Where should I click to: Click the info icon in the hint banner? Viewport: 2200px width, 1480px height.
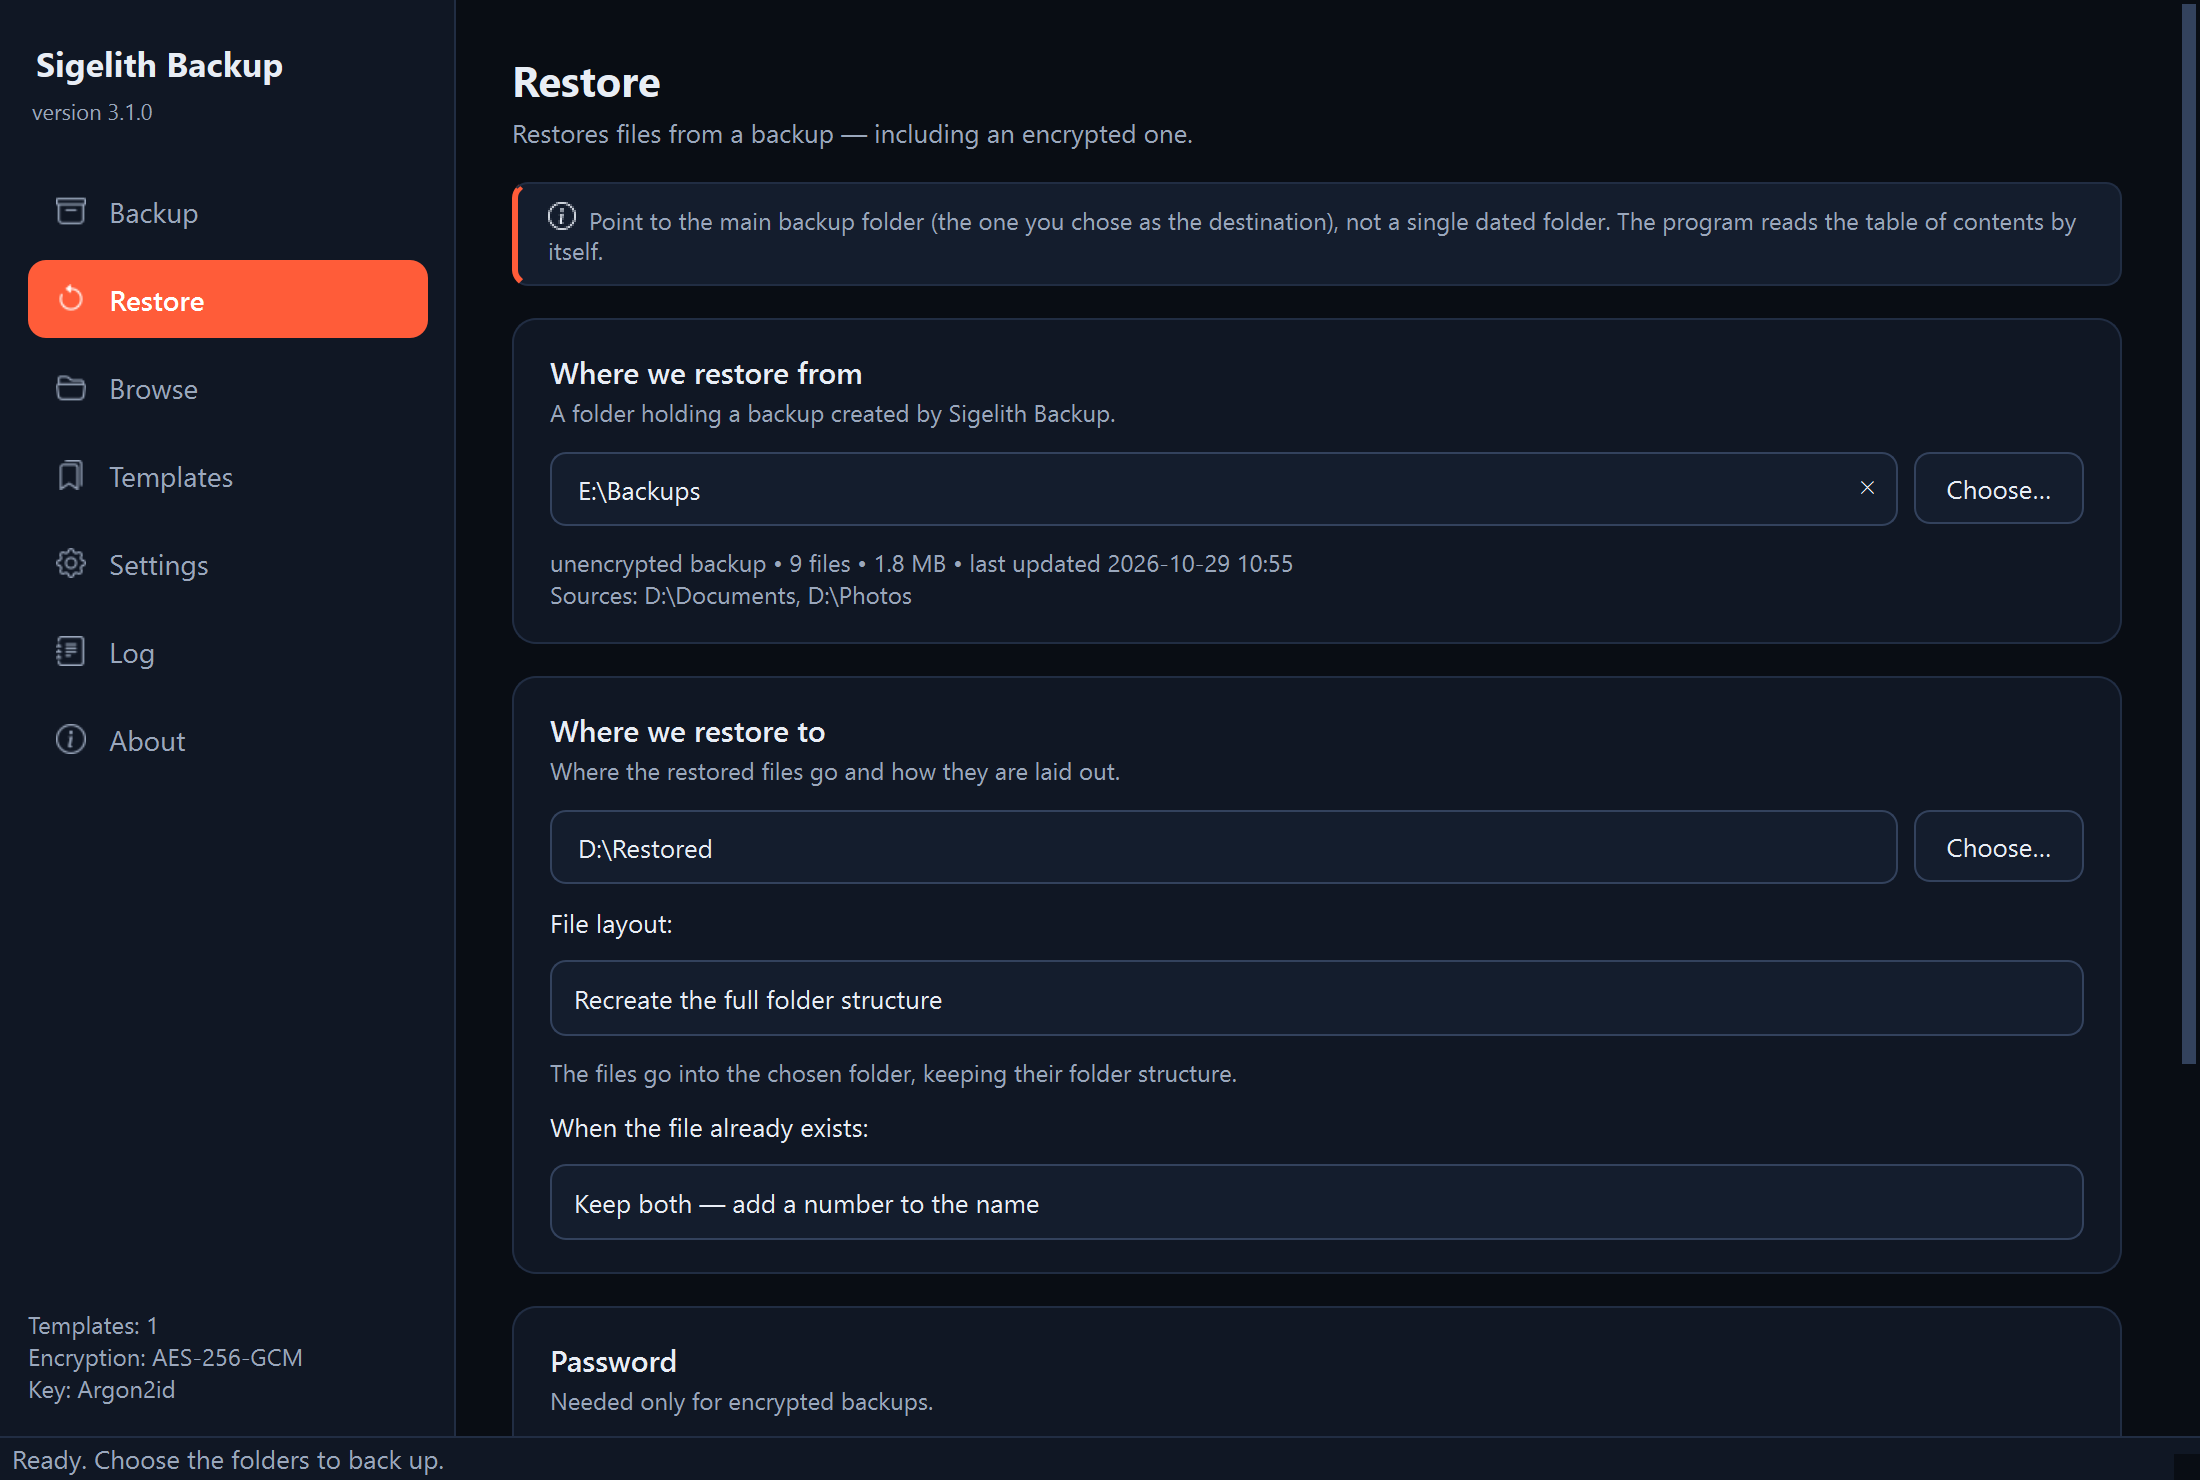pyautogui.click(x=562, y=217)
